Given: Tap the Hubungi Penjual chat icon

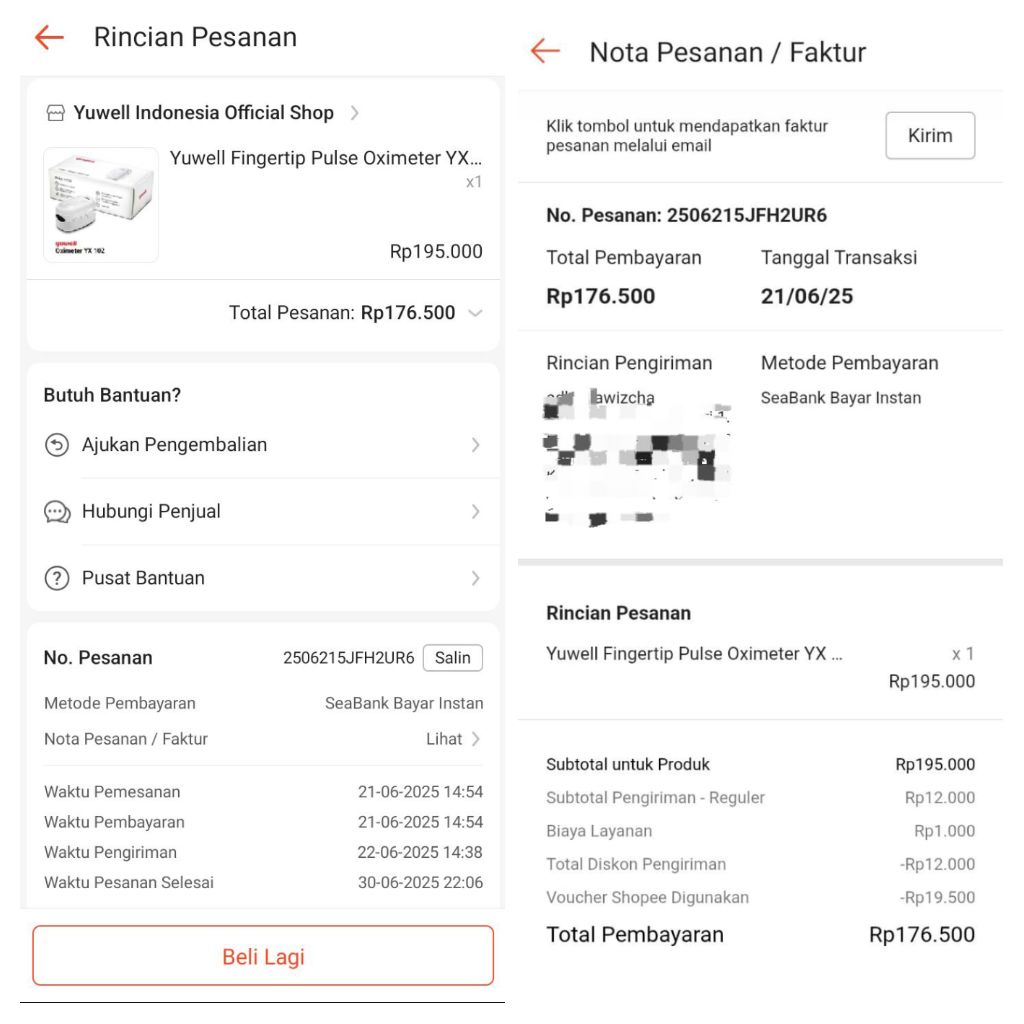Looking at the screenshot, I should 57,512.
